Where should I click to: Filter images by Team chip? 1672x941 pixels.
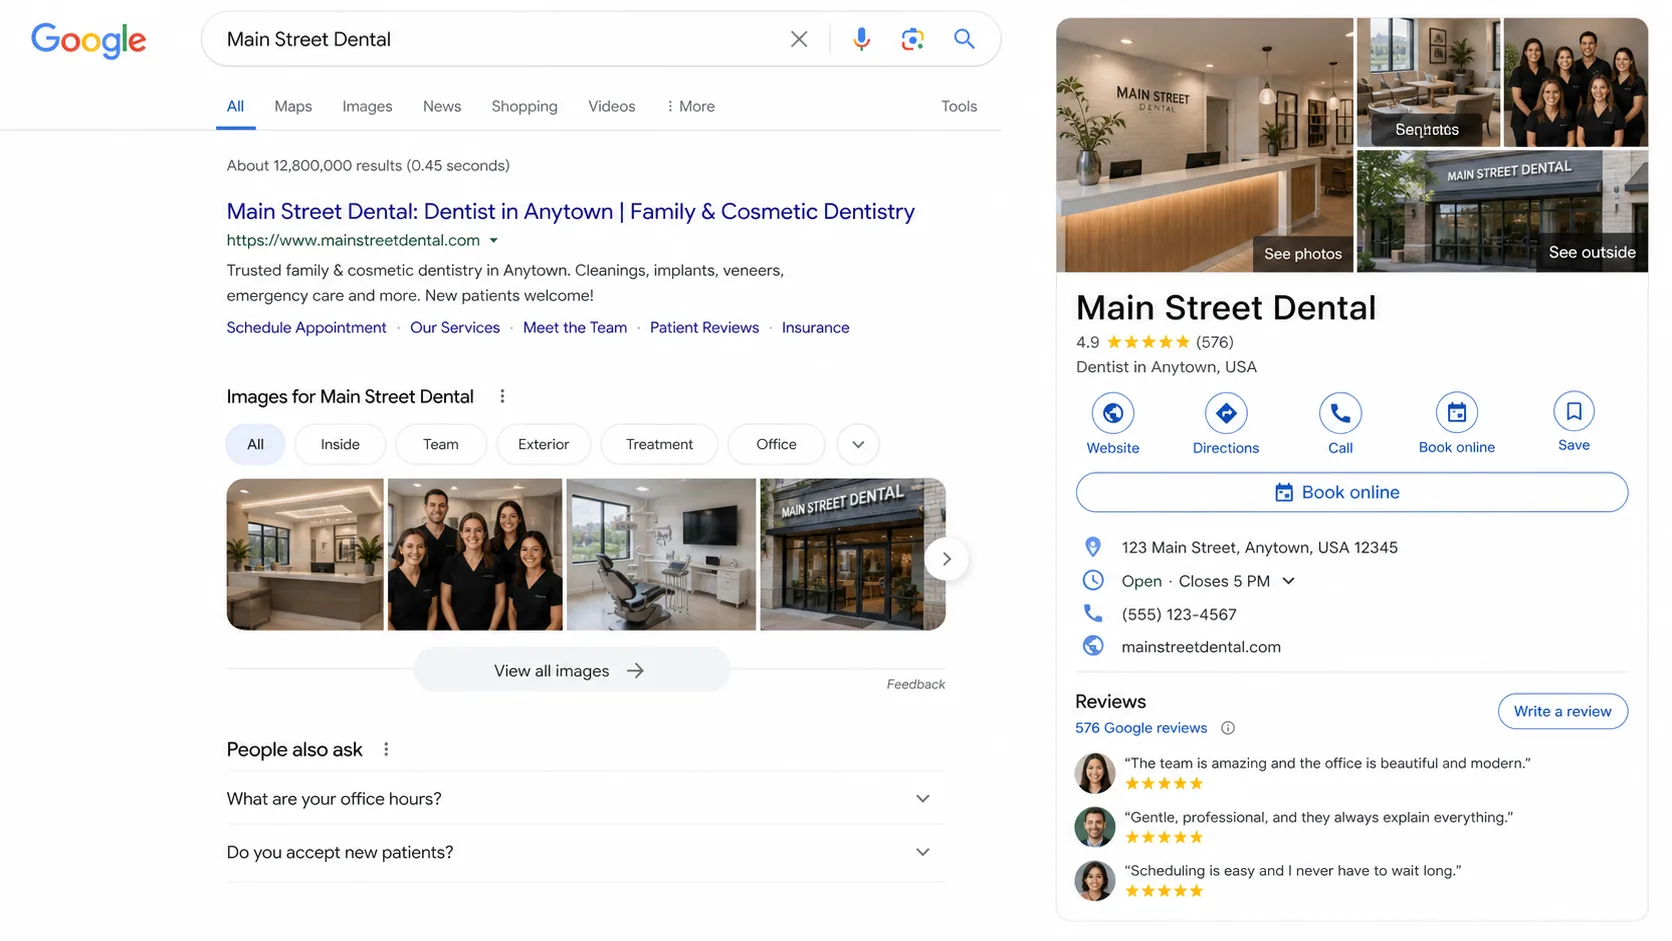coord(441,444)
